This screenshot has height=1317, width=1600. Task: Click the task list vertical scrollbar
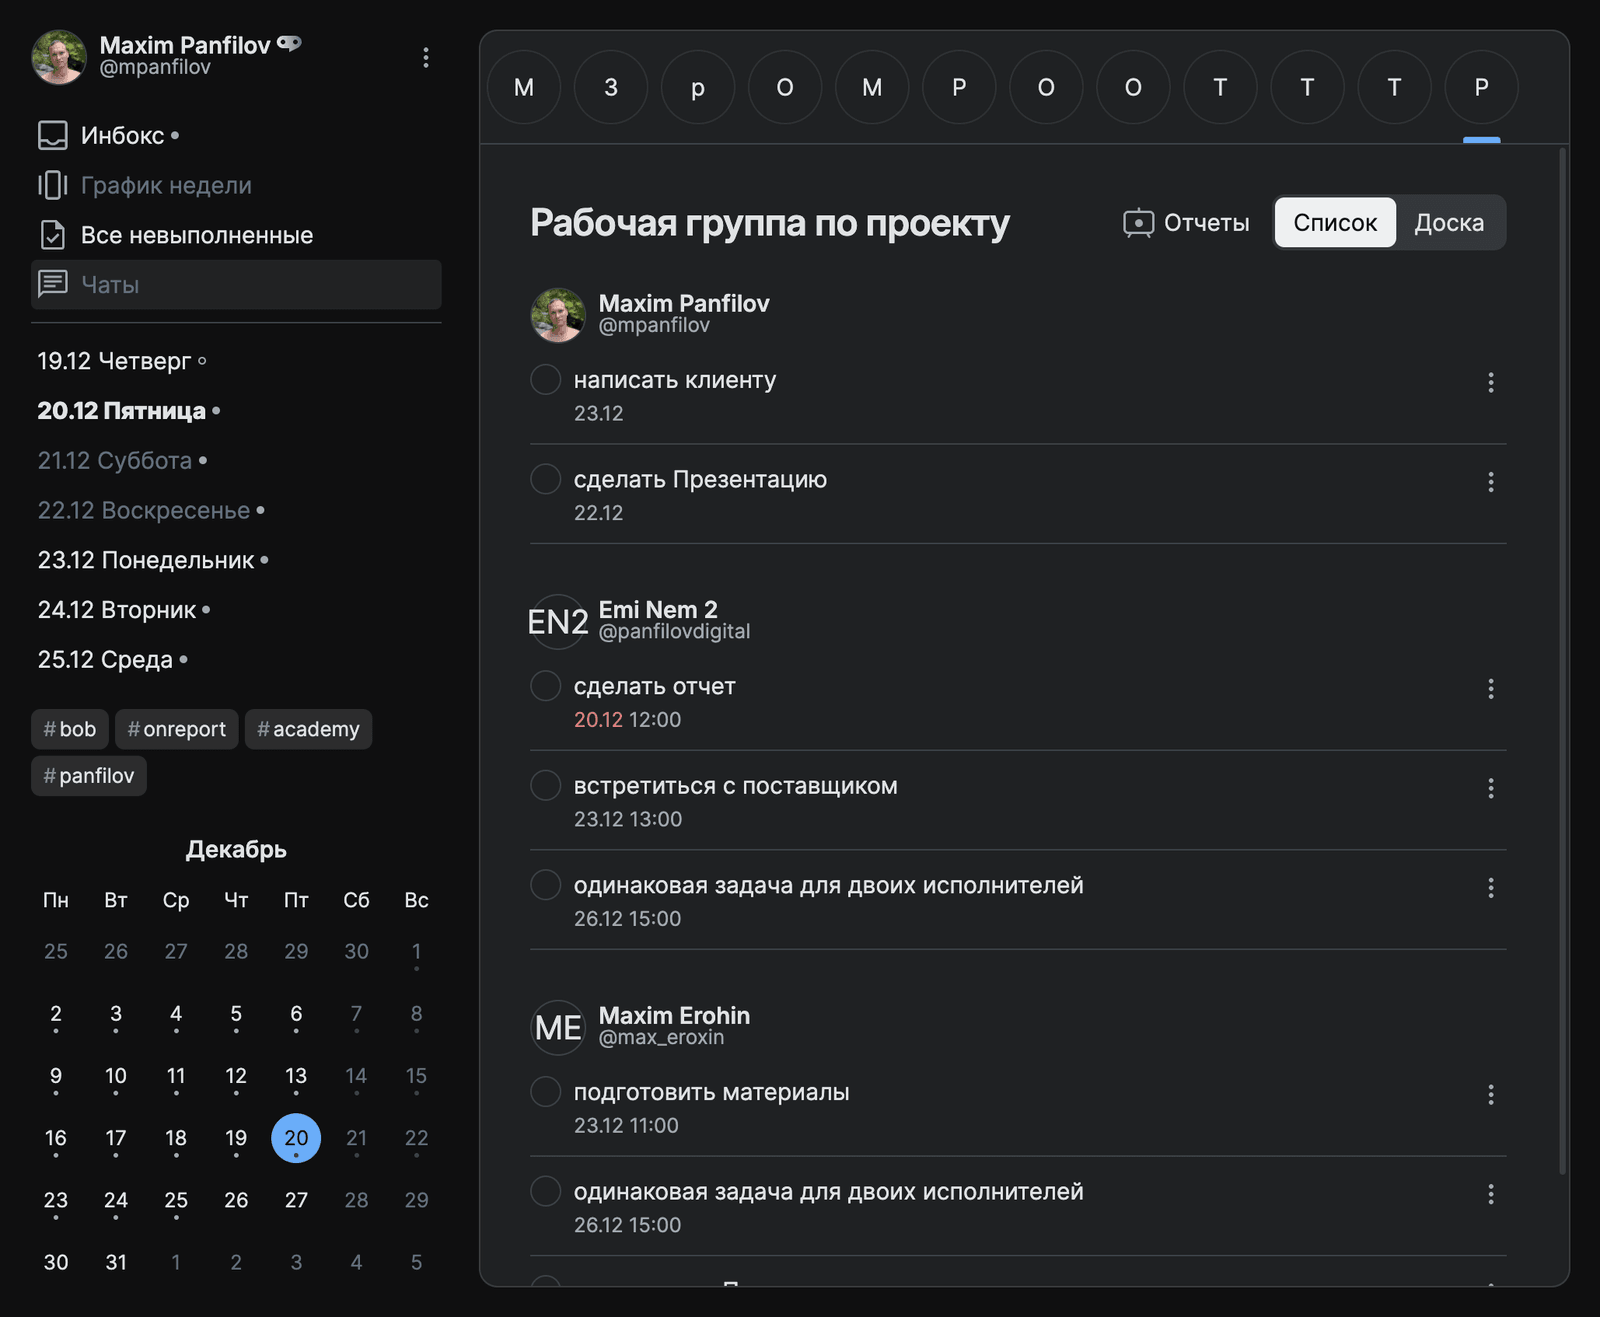pyautogui.click(x=1562, y=660)
